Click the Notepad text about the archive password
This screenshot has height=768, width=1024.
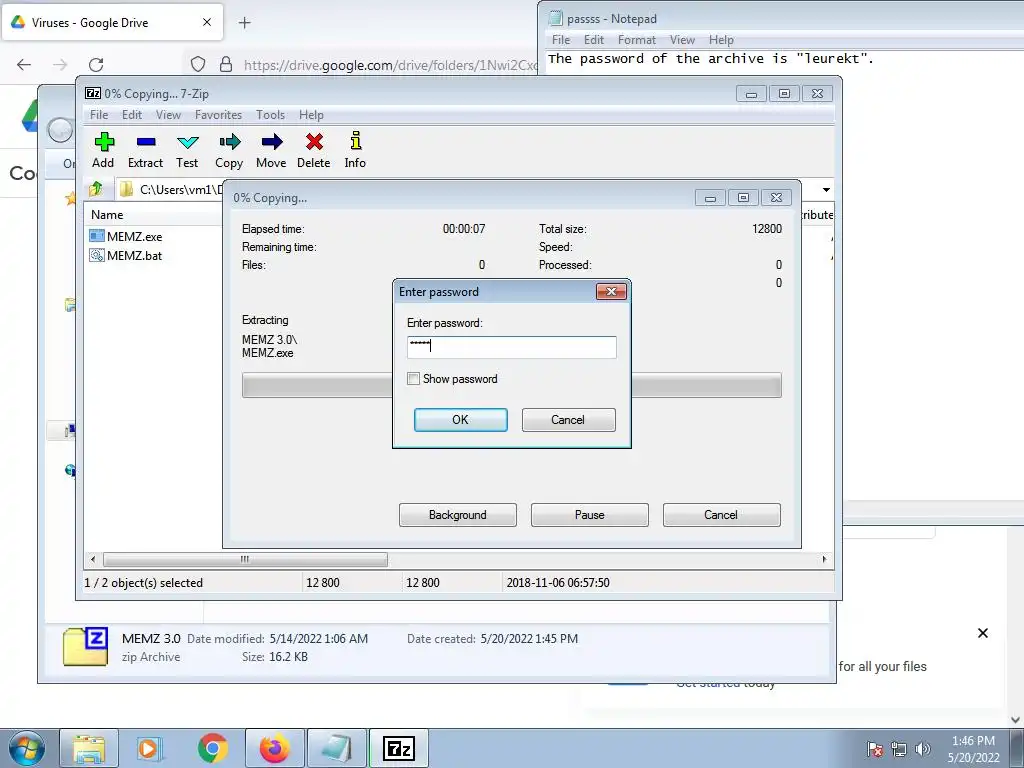(711, 59)
